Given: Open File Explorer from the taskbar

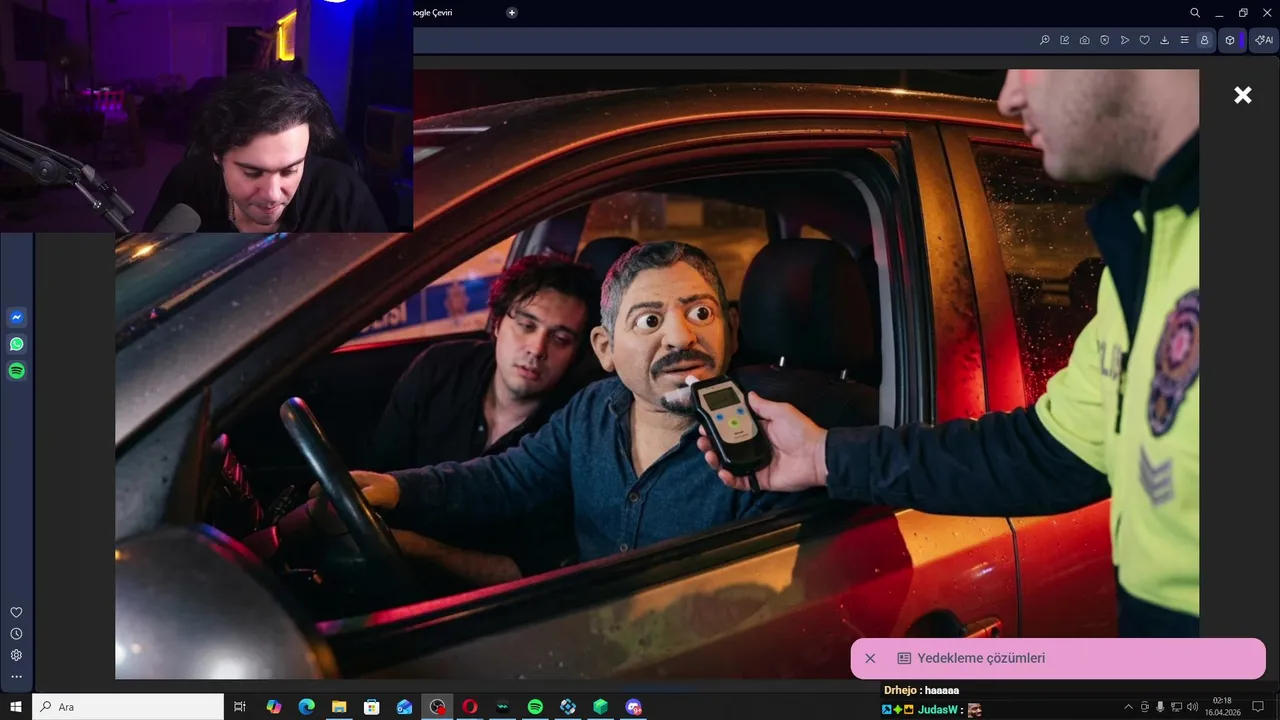Looking at the screenshot, I should (339, 707).
